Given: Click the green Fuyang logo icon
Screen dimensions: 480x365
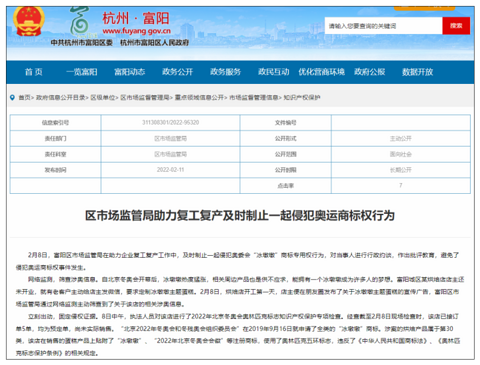Looking at the screenshot, I should (x=79, y=22).
